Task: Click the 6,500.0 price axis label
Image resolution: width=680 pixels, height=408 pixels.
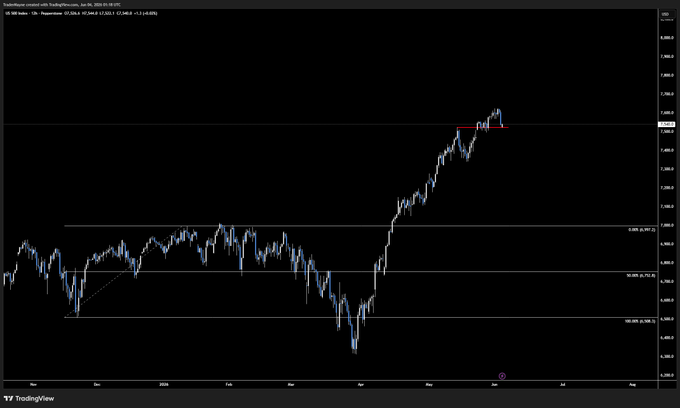Action: tap(667, 319)
